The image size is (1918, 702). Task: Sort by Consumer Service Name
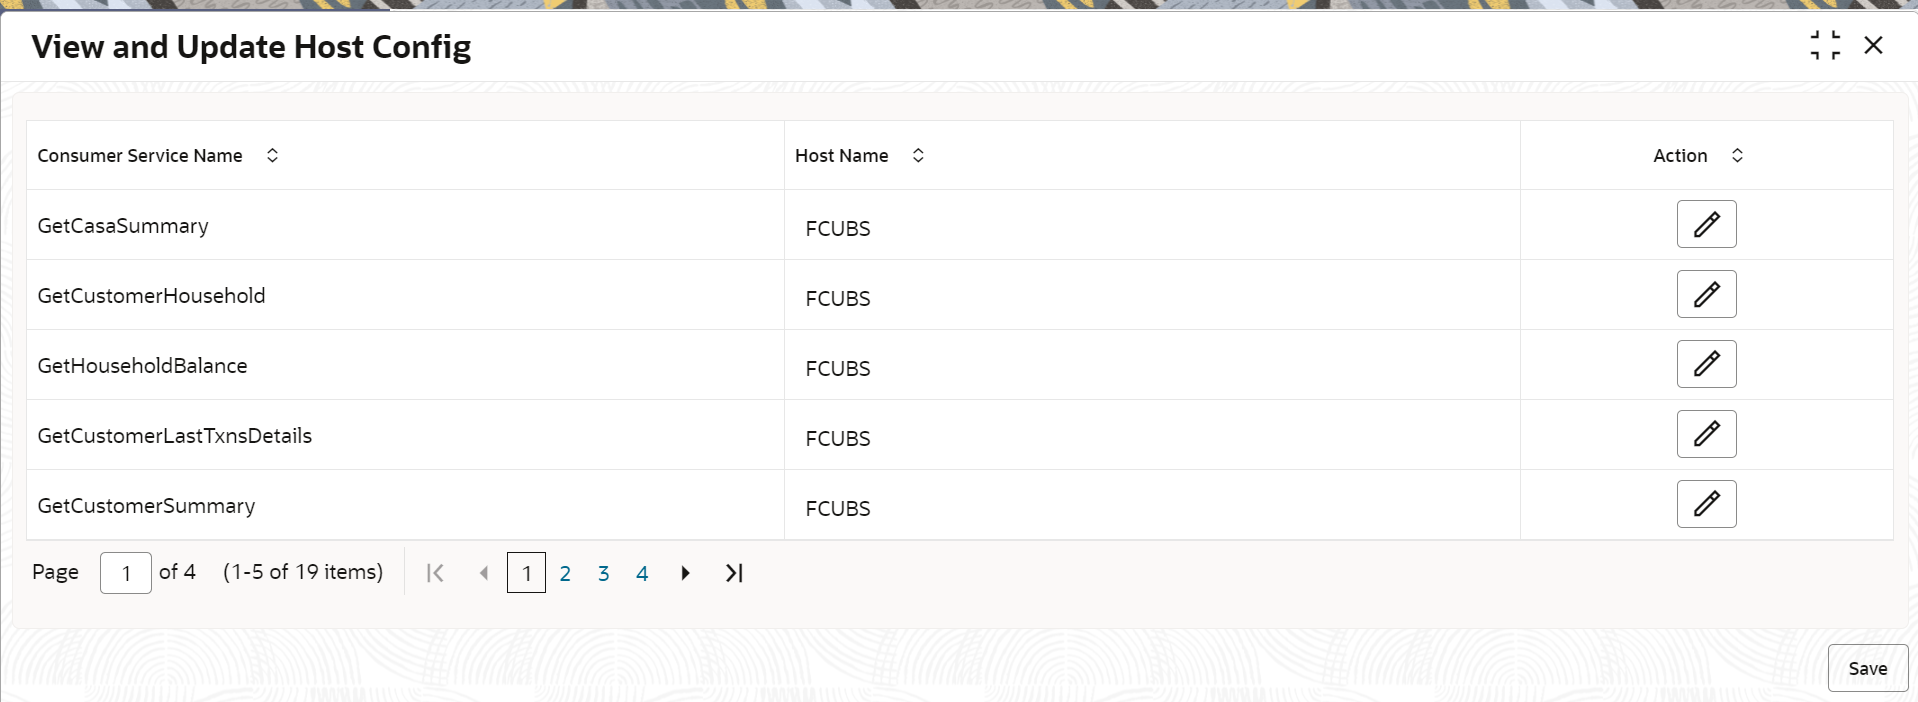coord(272,155)
